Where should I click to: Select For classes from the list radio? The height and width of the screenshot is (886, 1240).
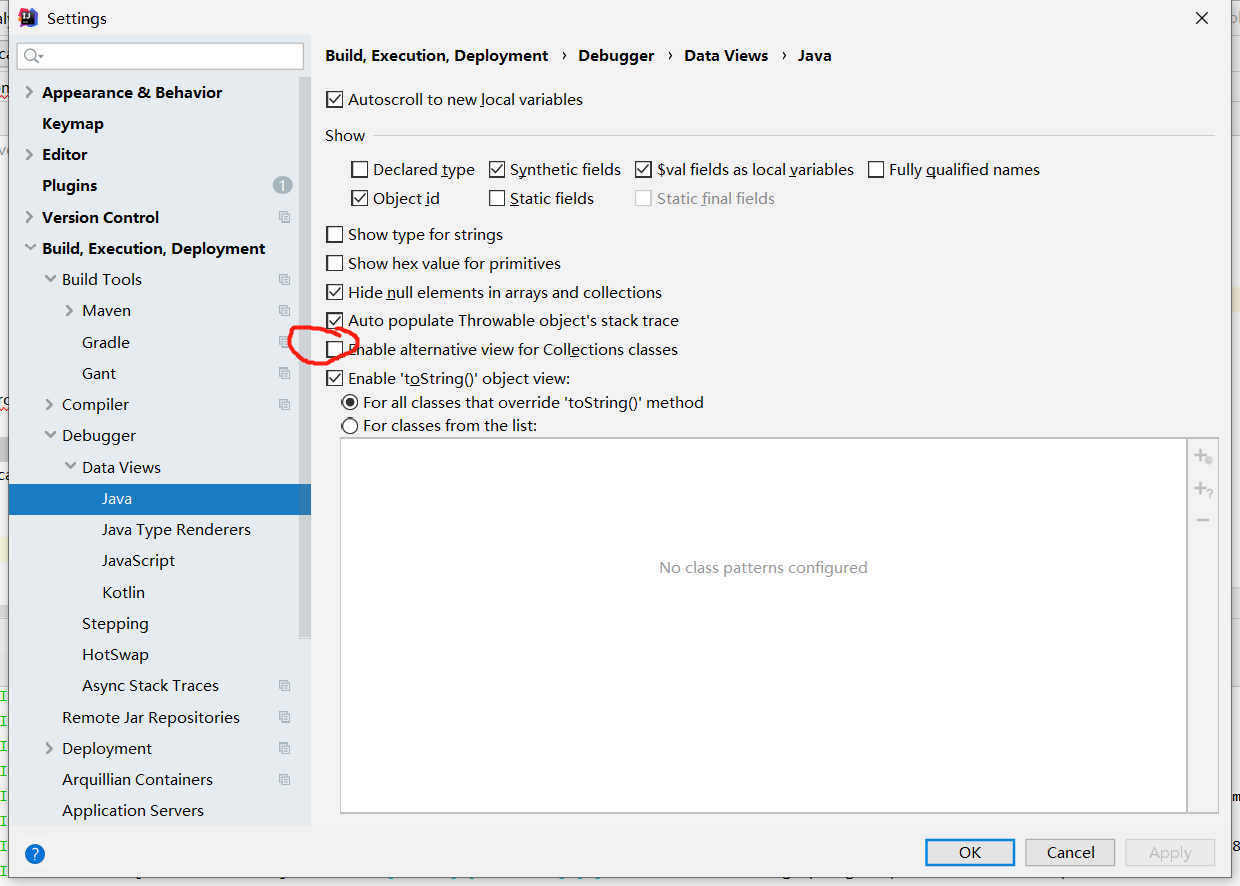tap(350, 426)
